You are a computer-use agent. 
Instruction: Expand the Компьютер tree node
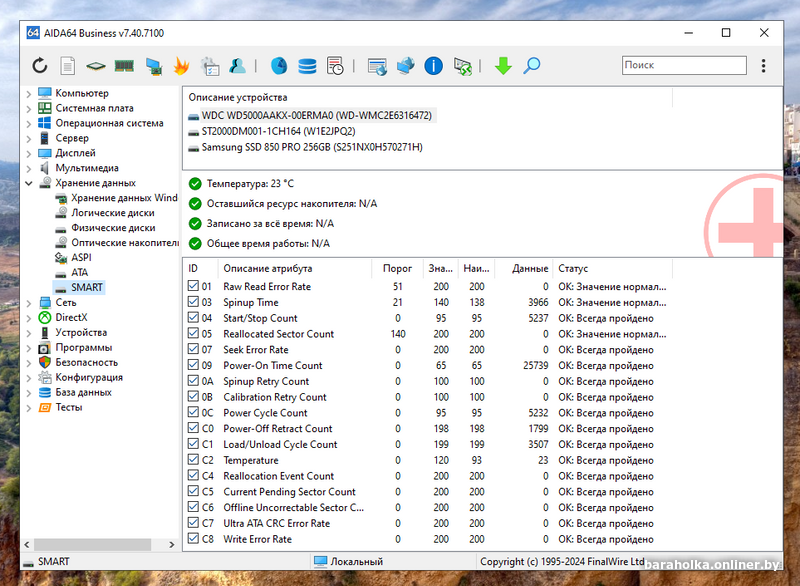28,93
